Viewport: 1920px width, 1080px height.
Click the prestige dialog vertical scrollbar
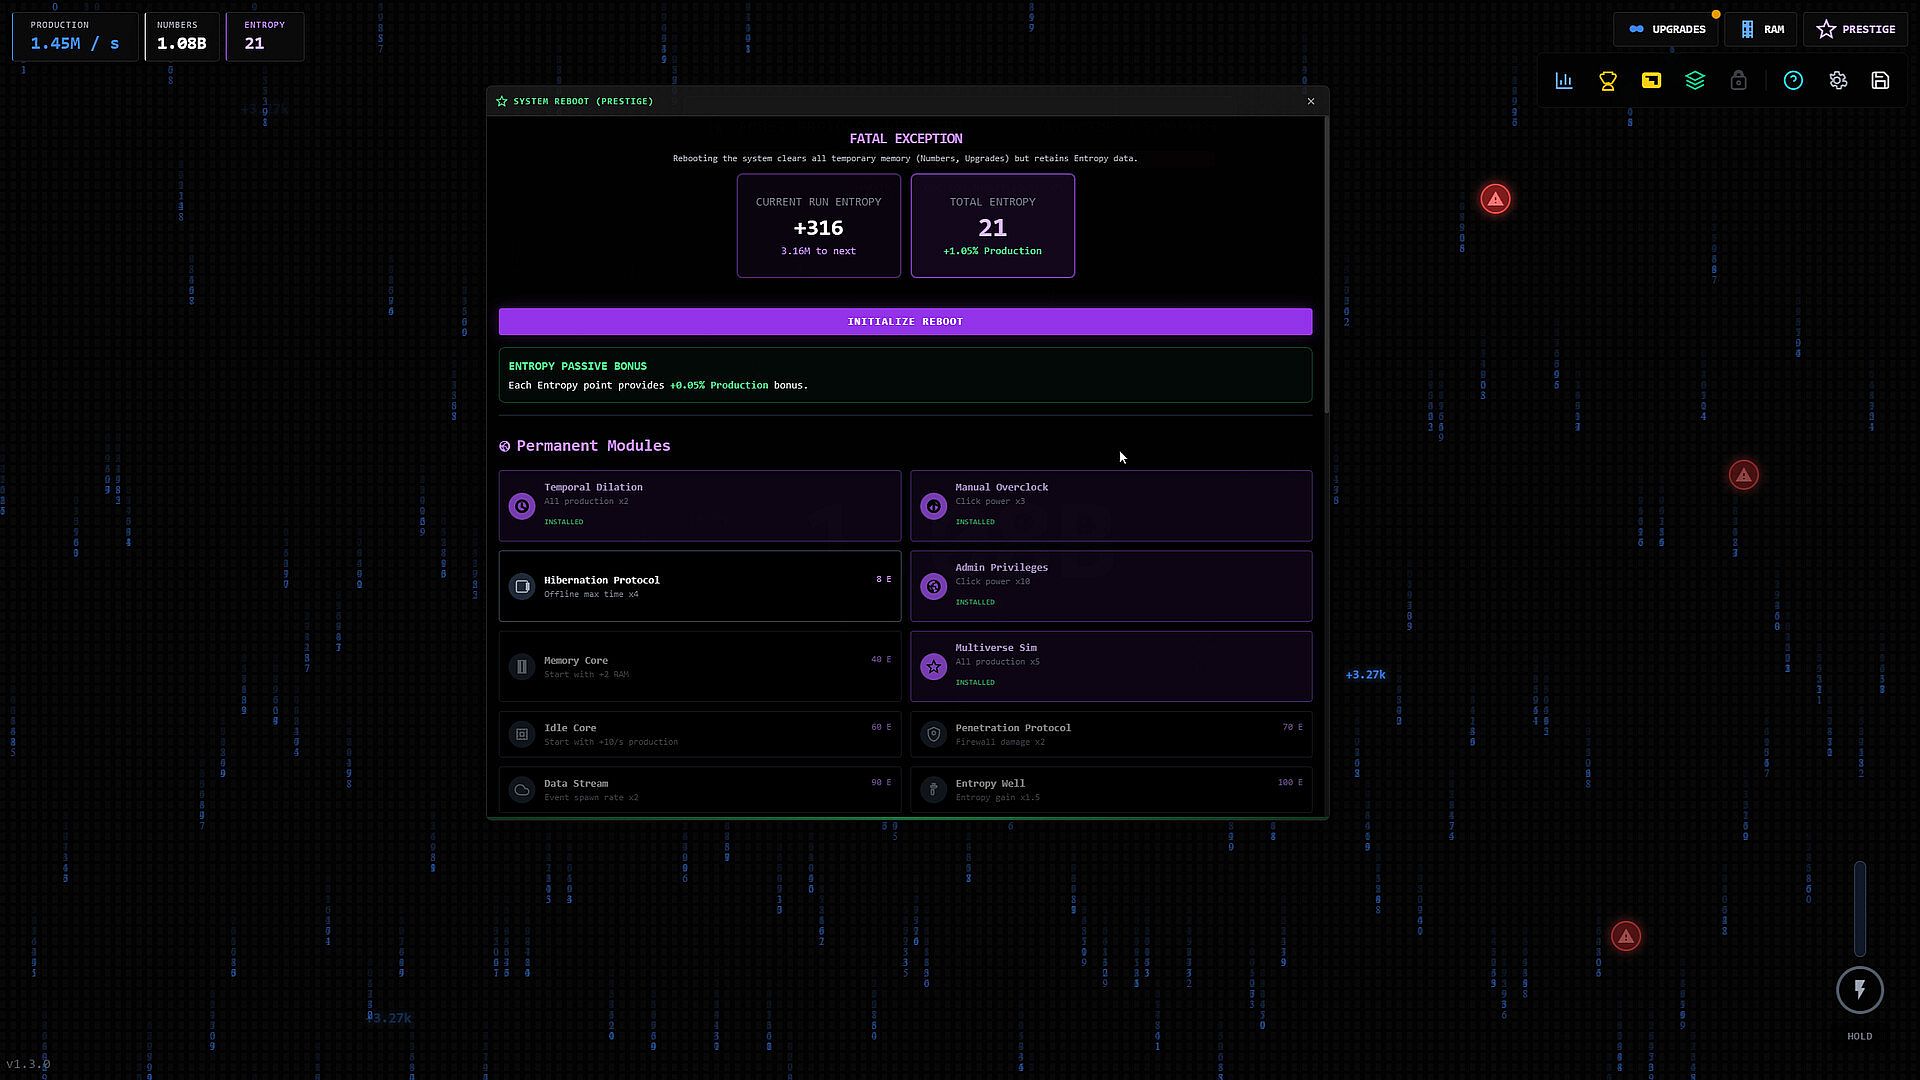[x=1326, y=265]
